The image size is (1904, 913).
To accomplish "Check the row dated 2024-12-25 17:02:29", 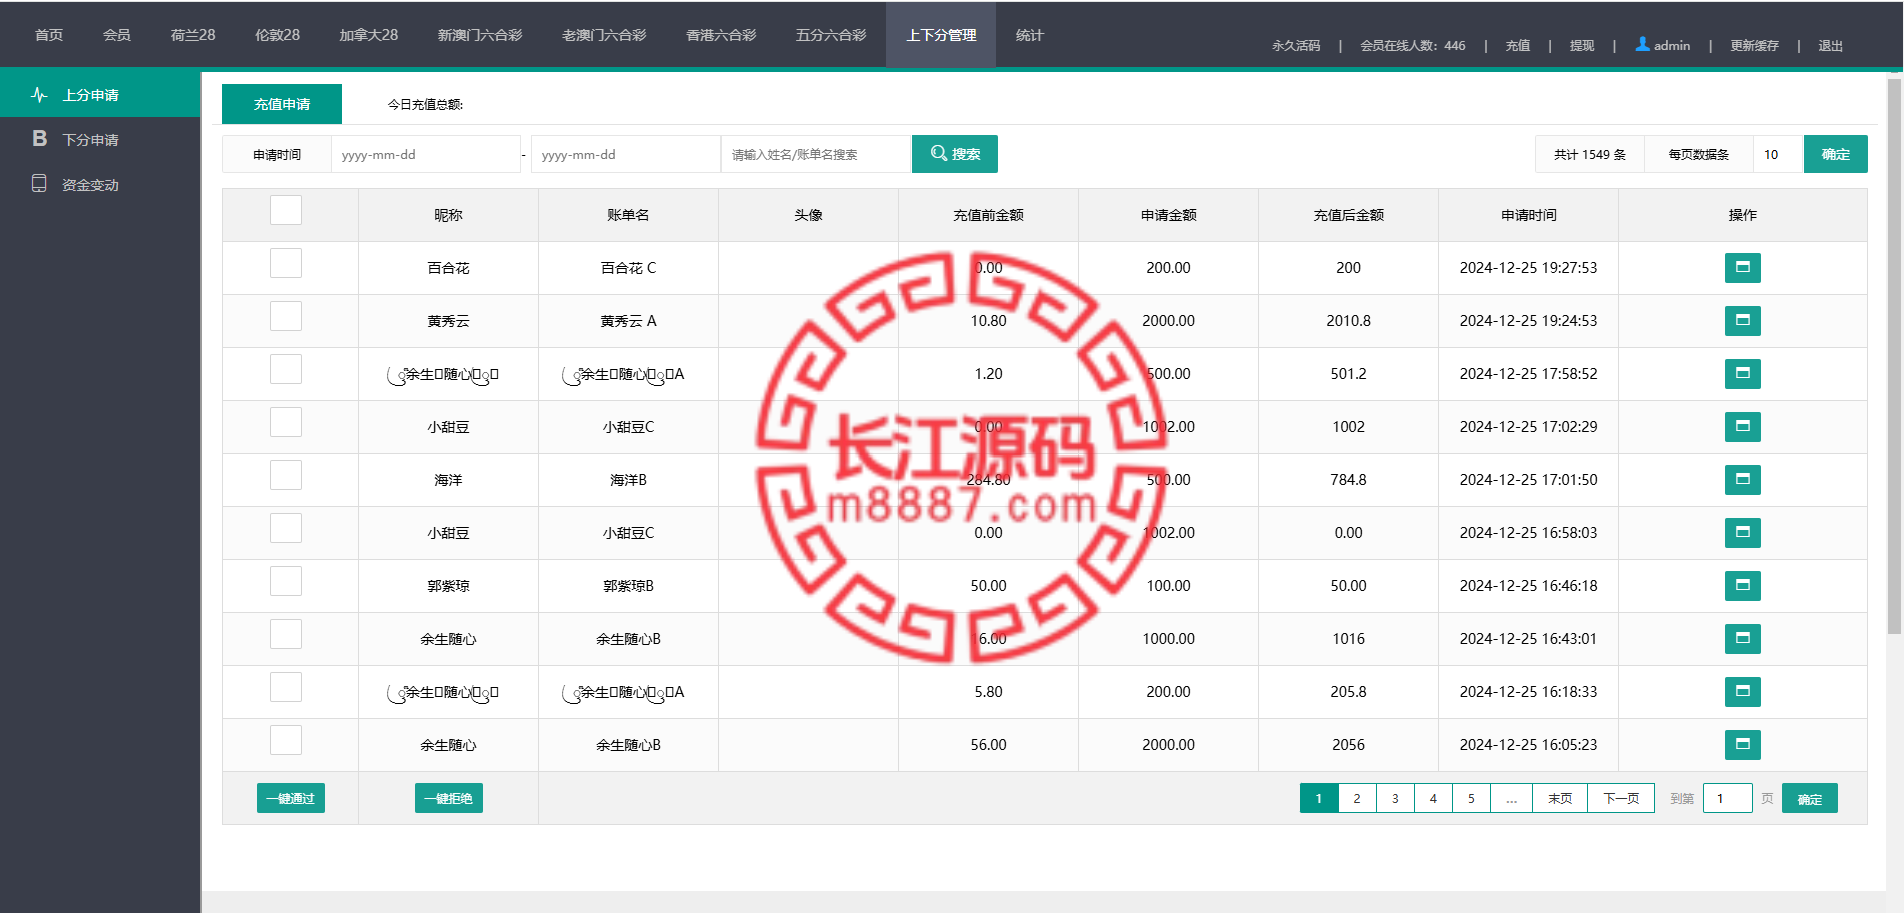I will click(286, 422).
